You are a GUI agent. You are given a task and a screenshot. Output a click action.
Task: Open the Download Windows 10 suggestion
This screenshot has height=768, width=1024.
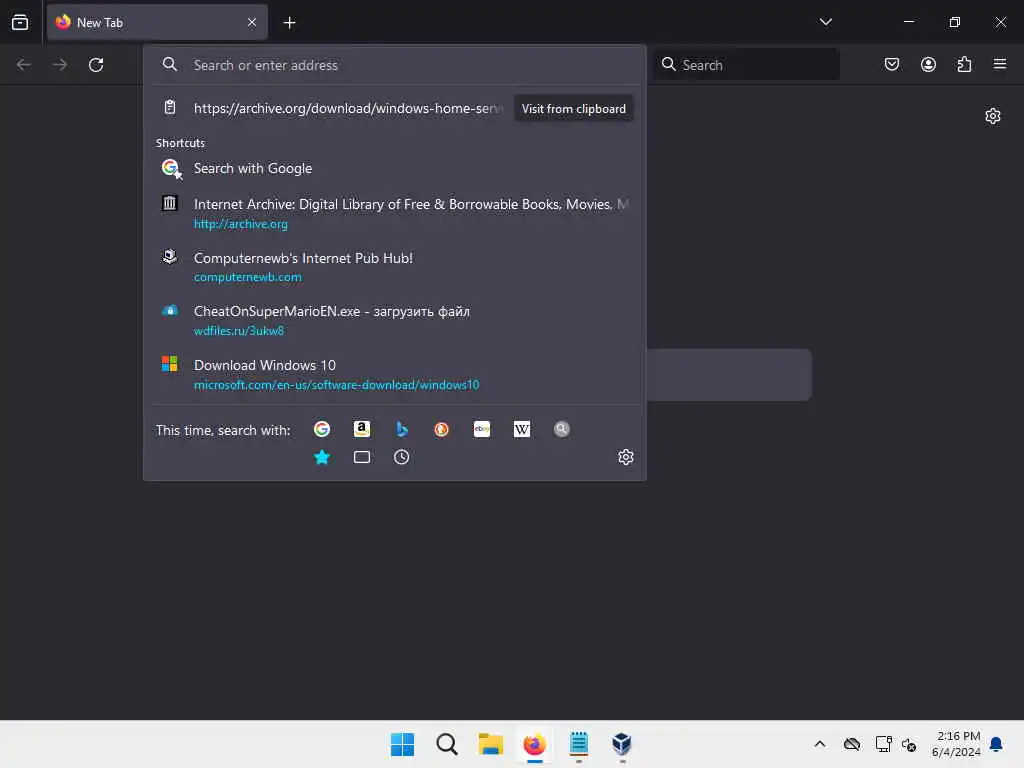click(x=394, y=374)
